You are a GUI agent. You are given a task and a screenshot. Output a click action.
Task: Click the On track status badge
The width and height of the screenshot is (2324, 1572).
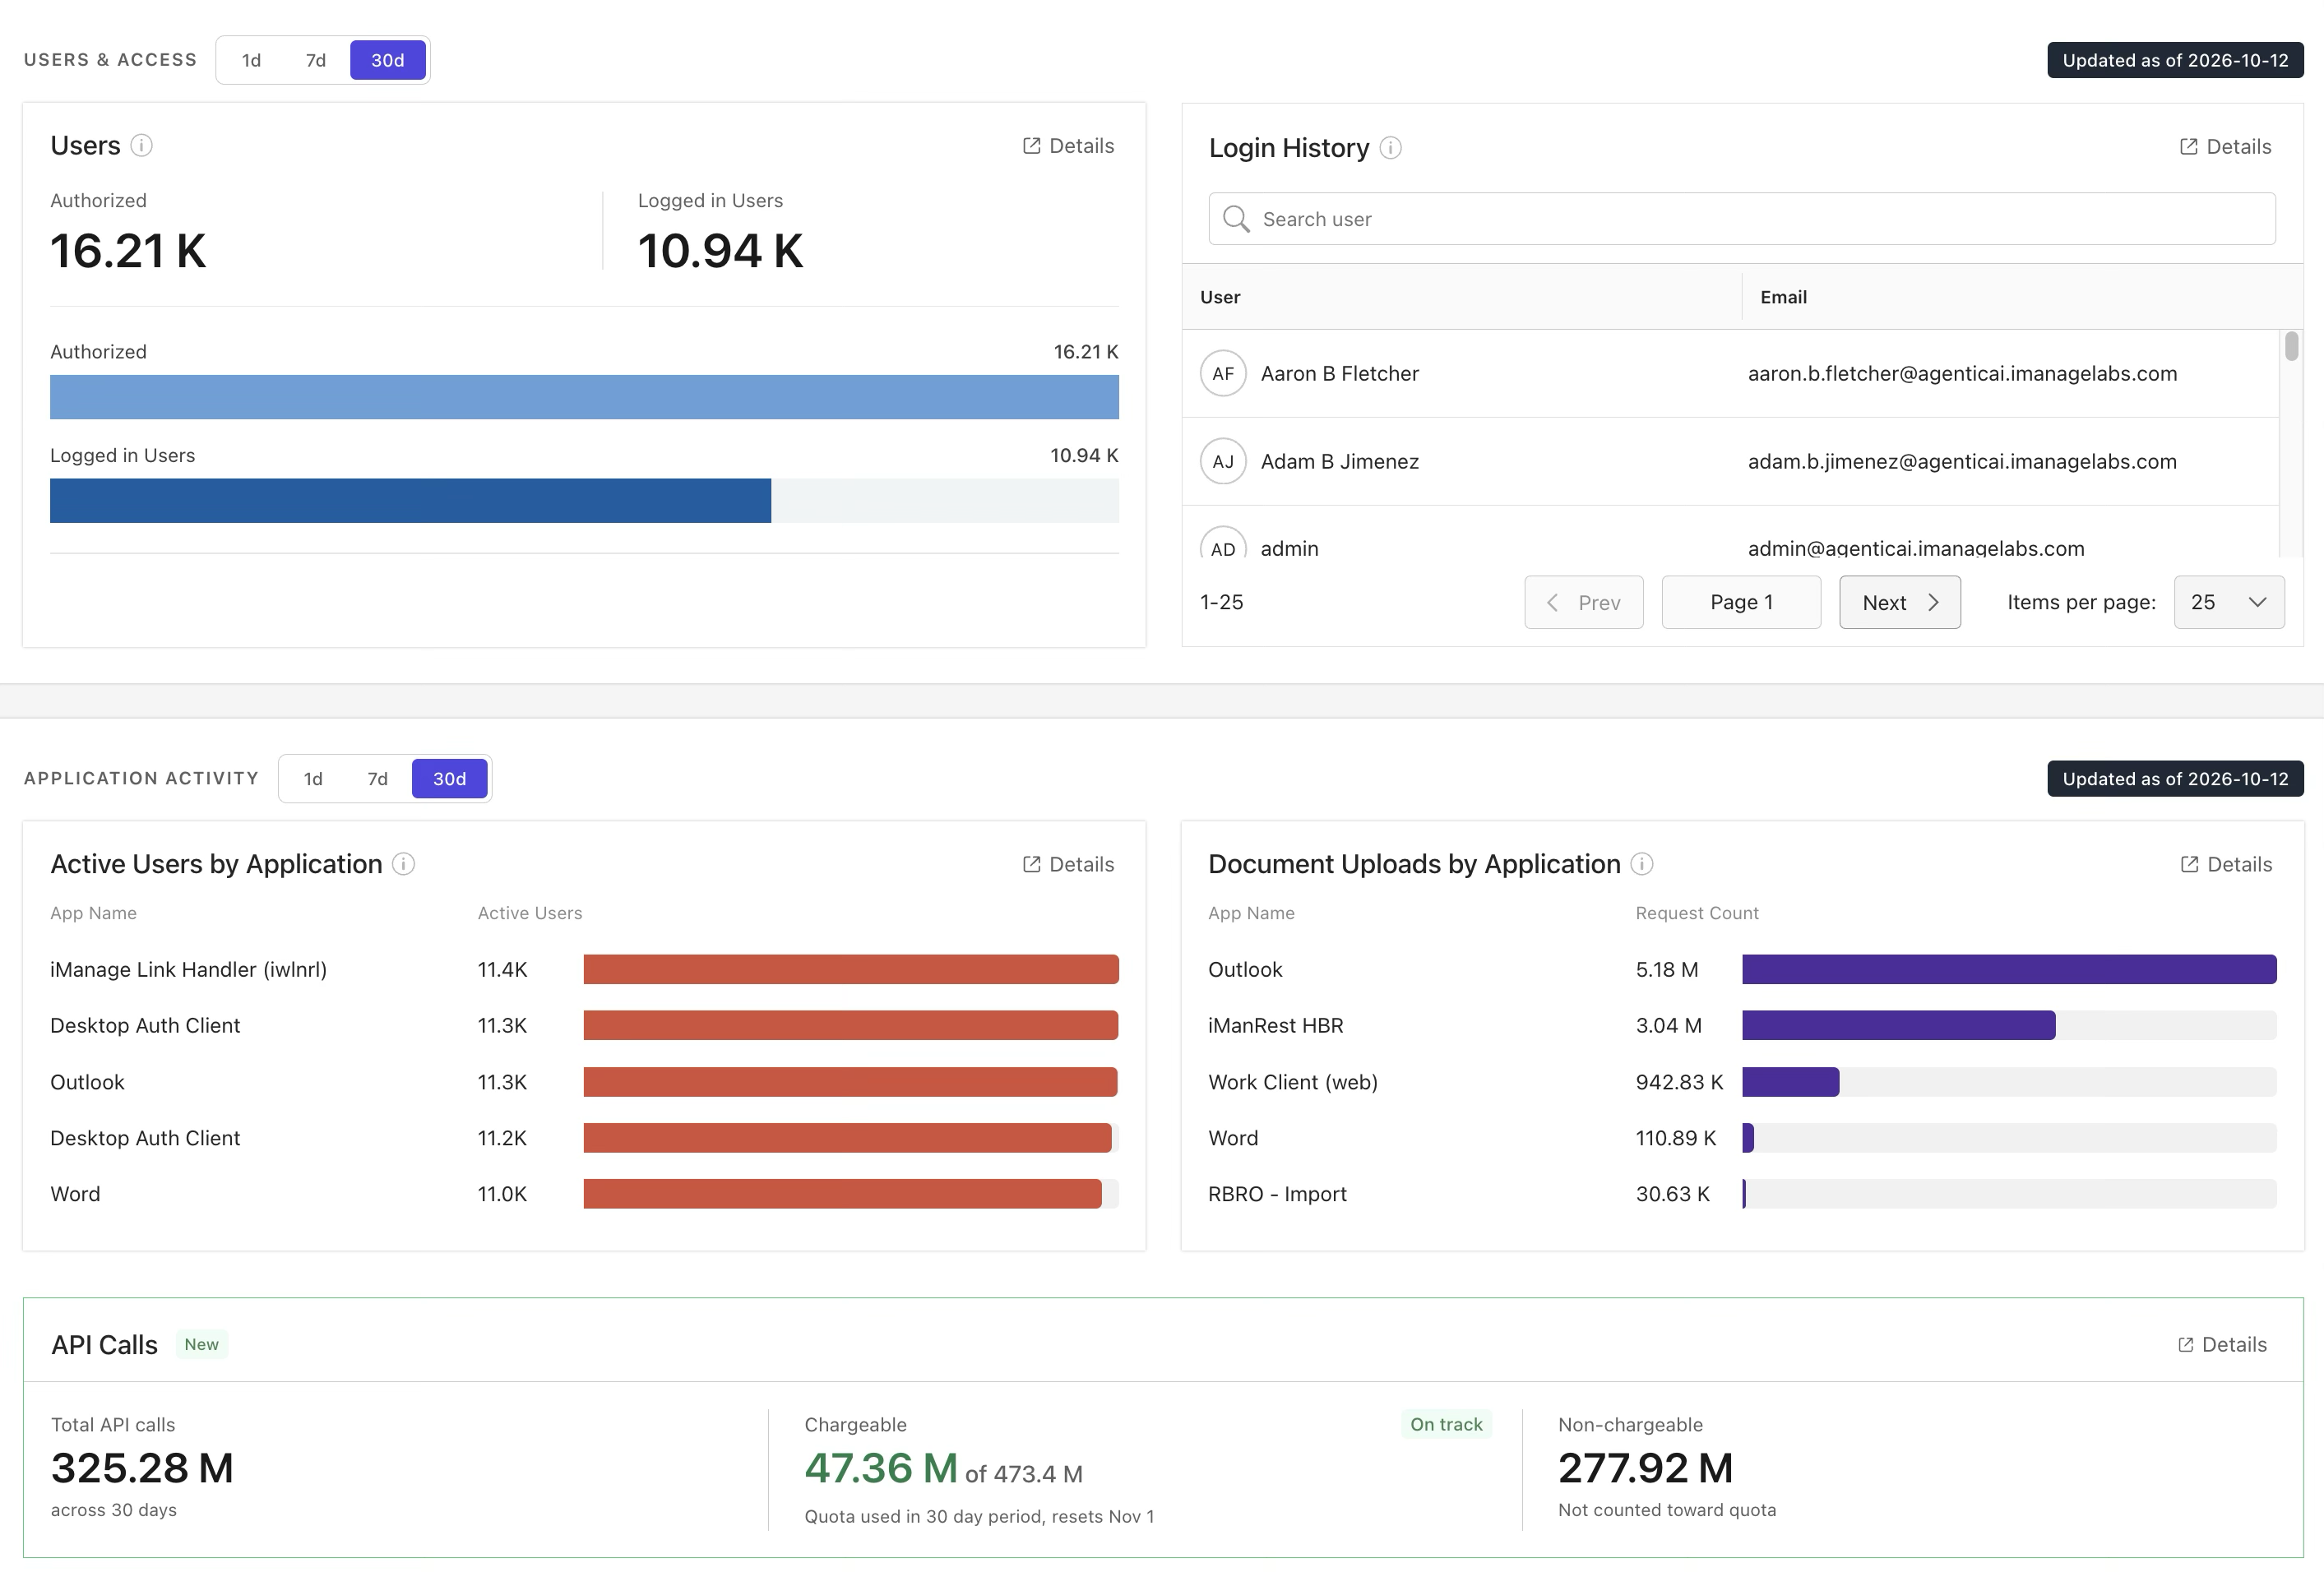[x=1446, y=1424]
